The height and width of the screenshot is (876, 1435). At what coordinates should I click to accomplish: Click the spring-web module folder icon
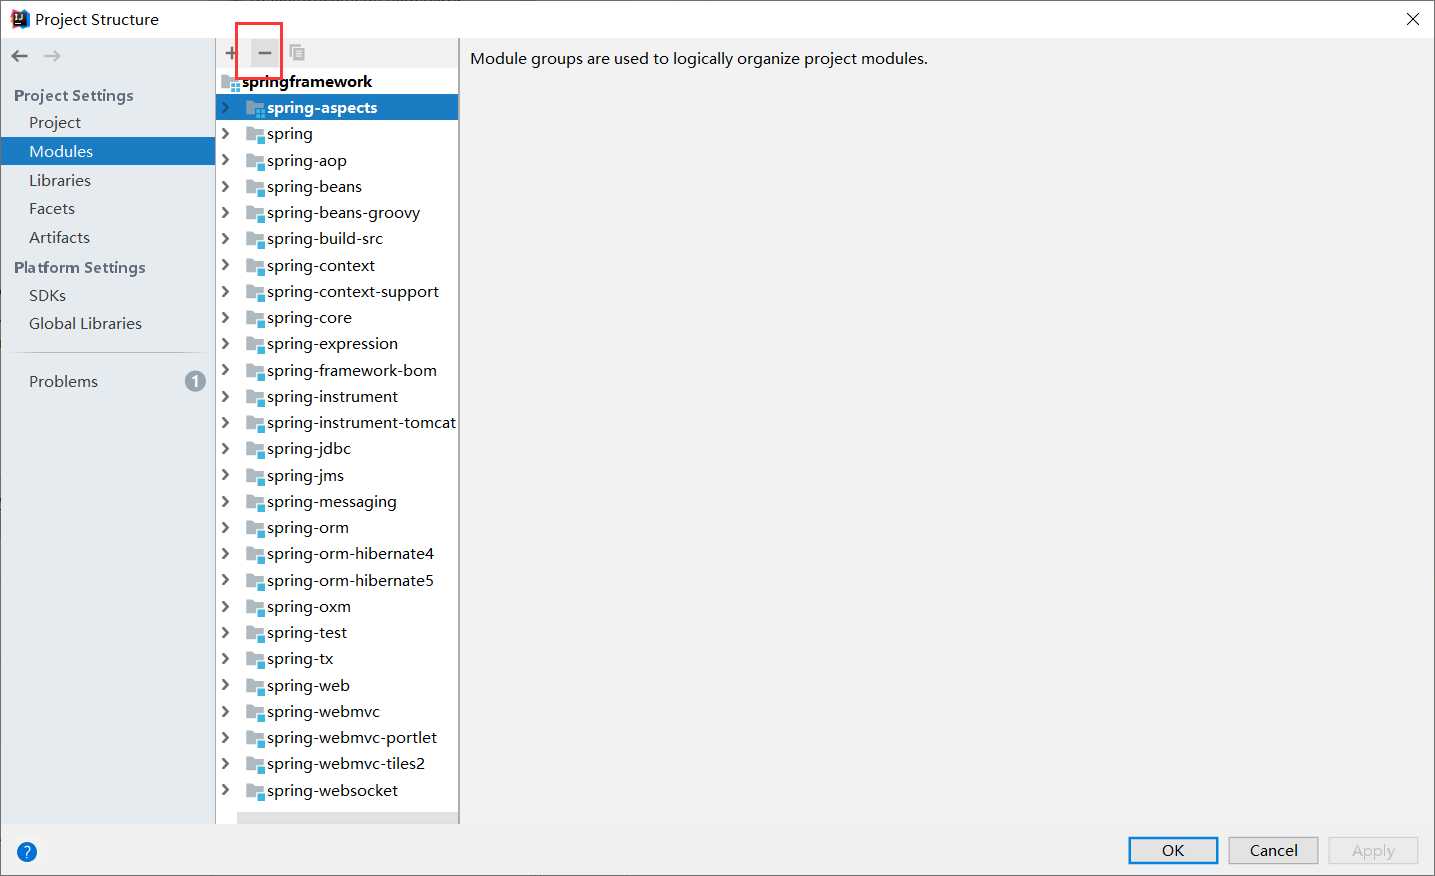click(255, 686)
